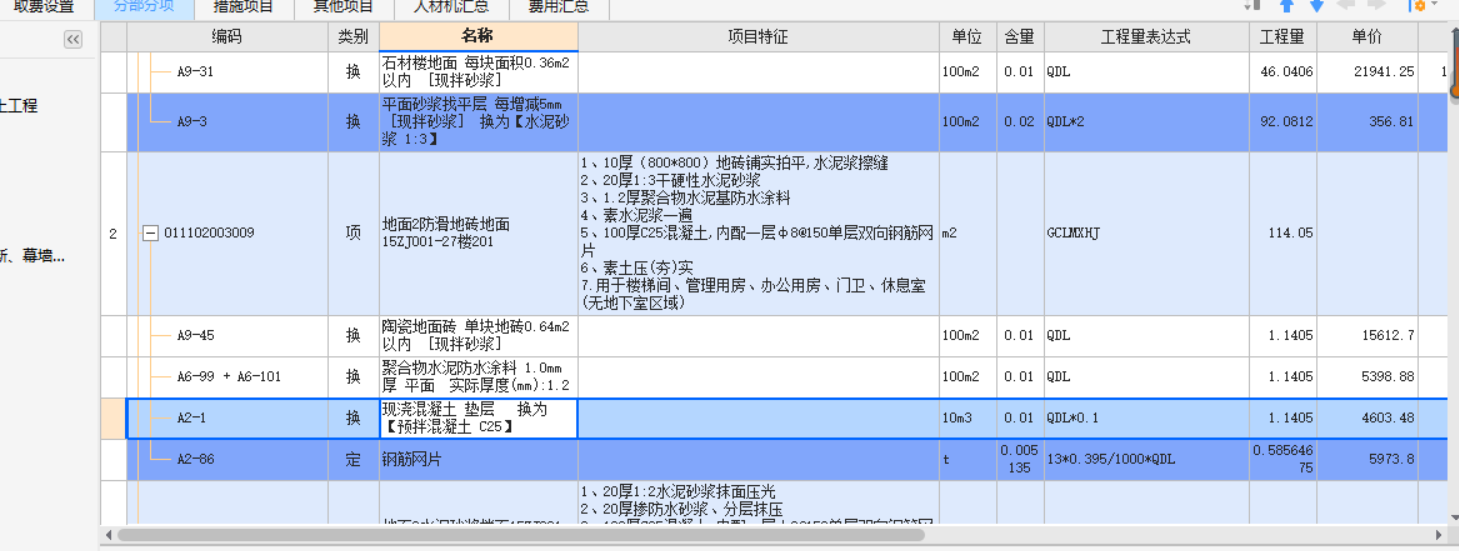Open the 人材机汇总 tab
This screenshot has height=551, width=1459.
452,7
